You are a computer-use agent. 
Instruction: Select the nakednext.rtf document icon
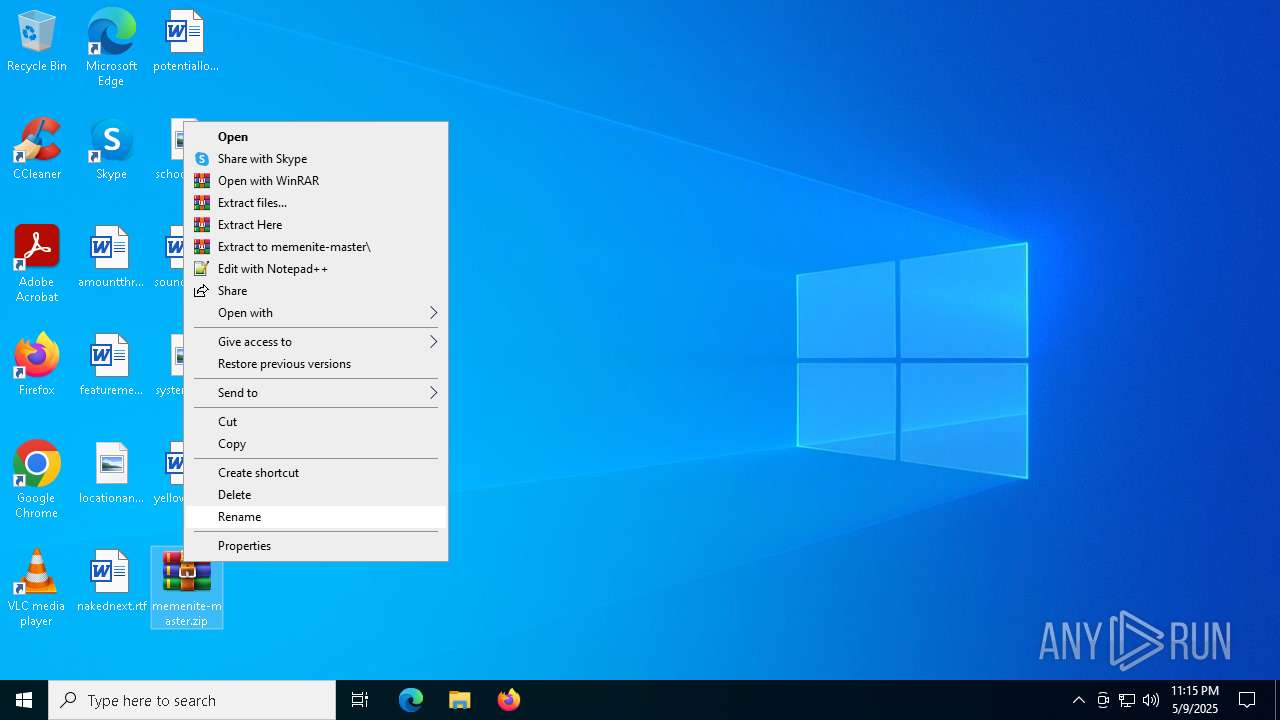coord(111,581)
